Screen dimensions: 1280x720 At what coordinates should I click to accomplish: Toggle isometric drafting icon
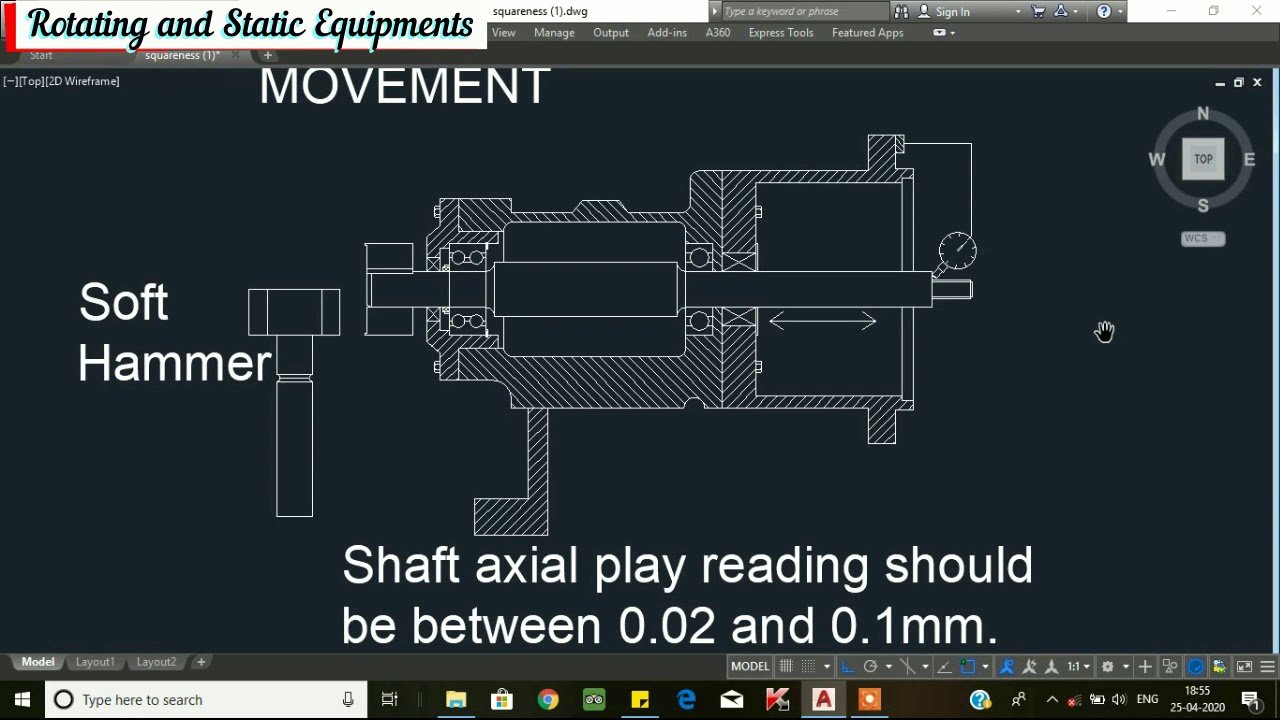tap(908, 666)
